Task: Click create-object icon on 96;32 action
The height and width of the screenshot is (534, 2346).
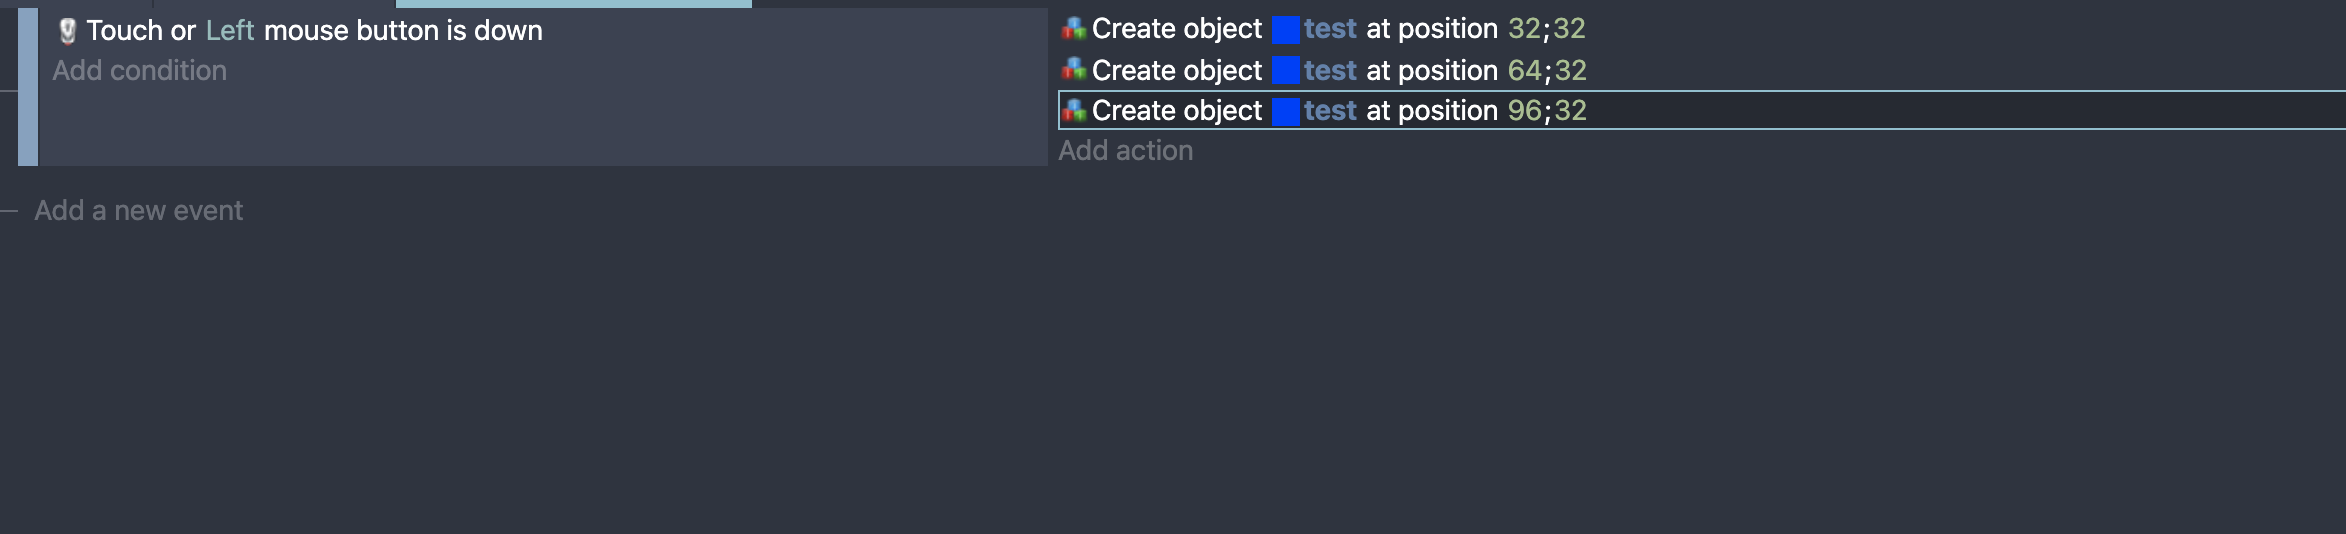Action: coord(1074,110)
